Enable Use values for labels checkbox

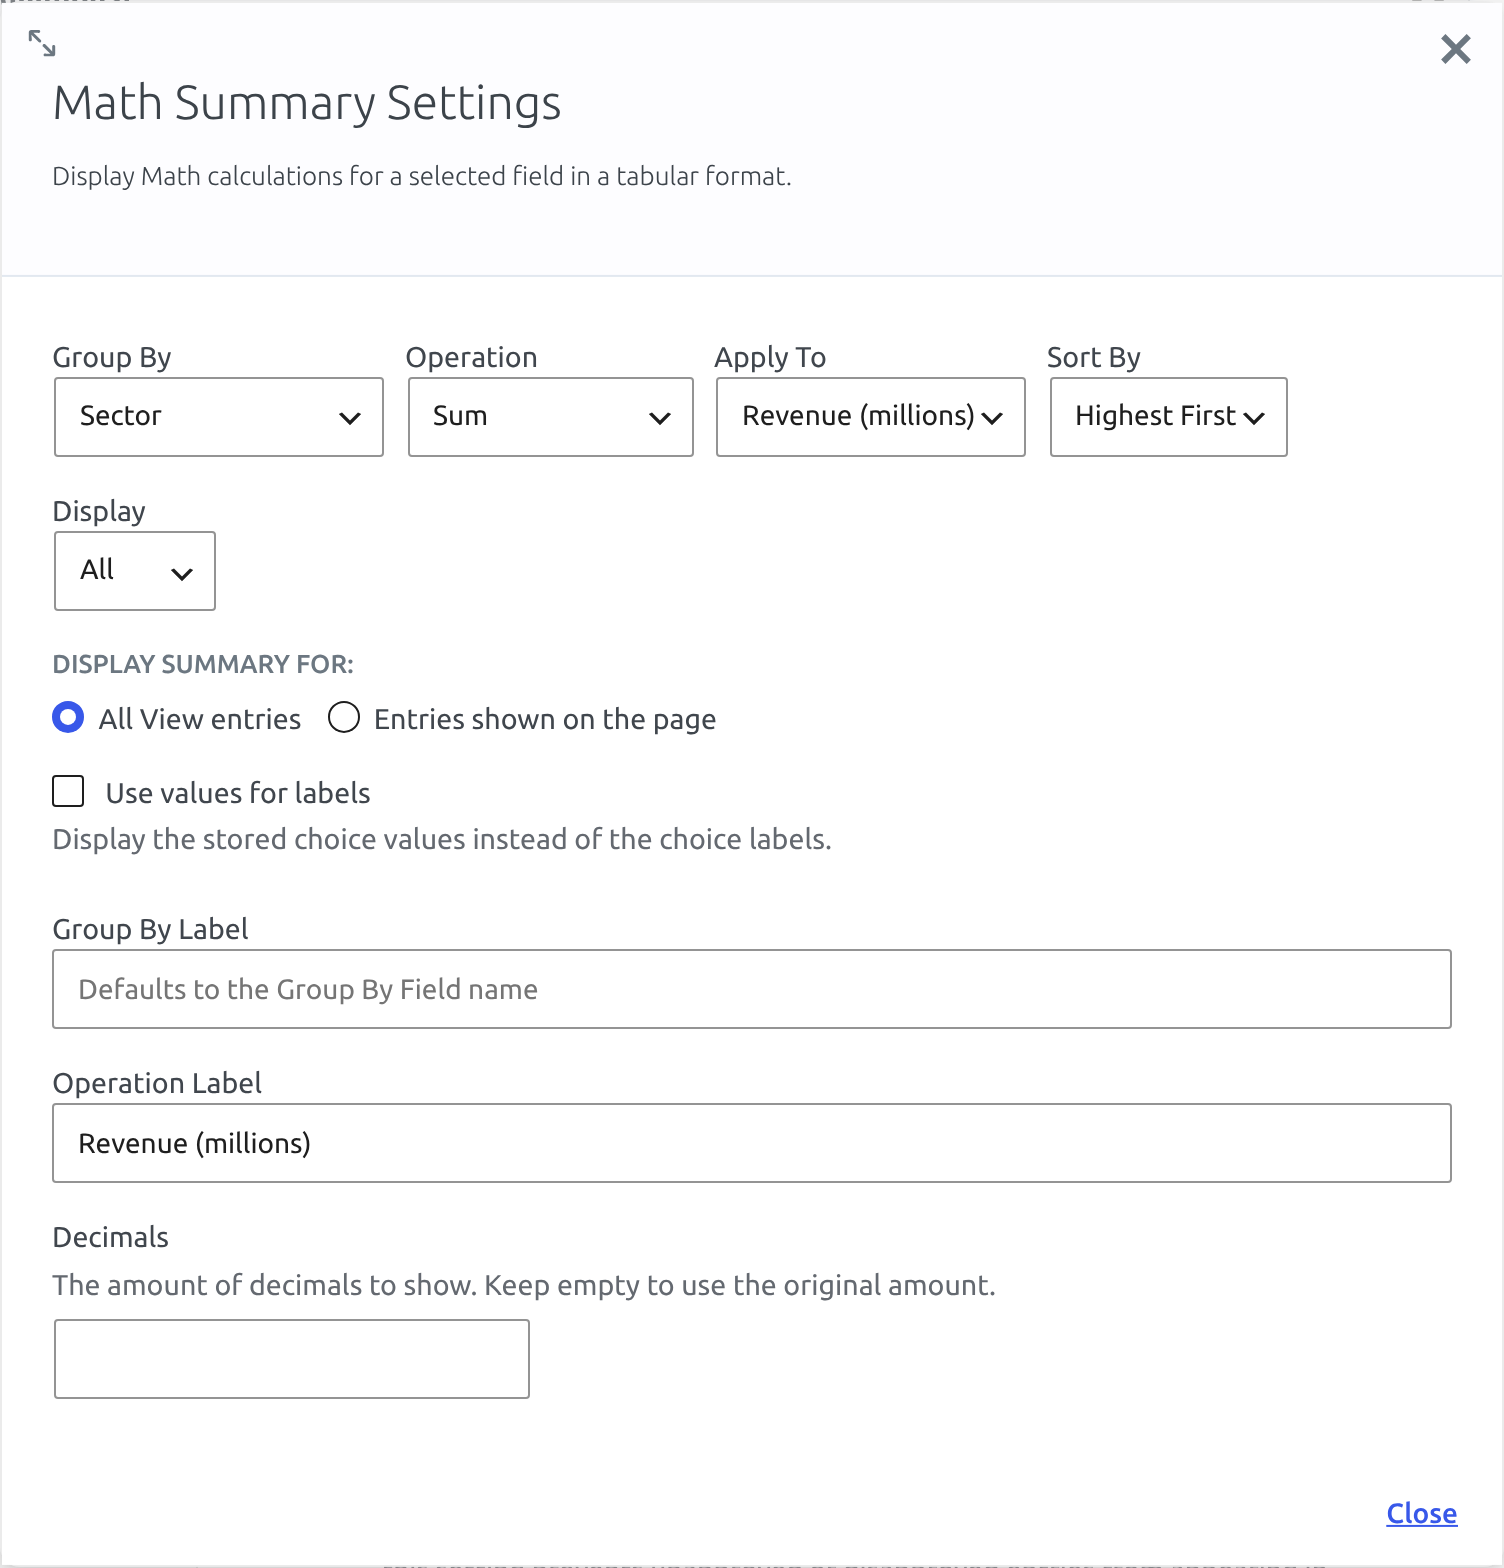(68, 792)
